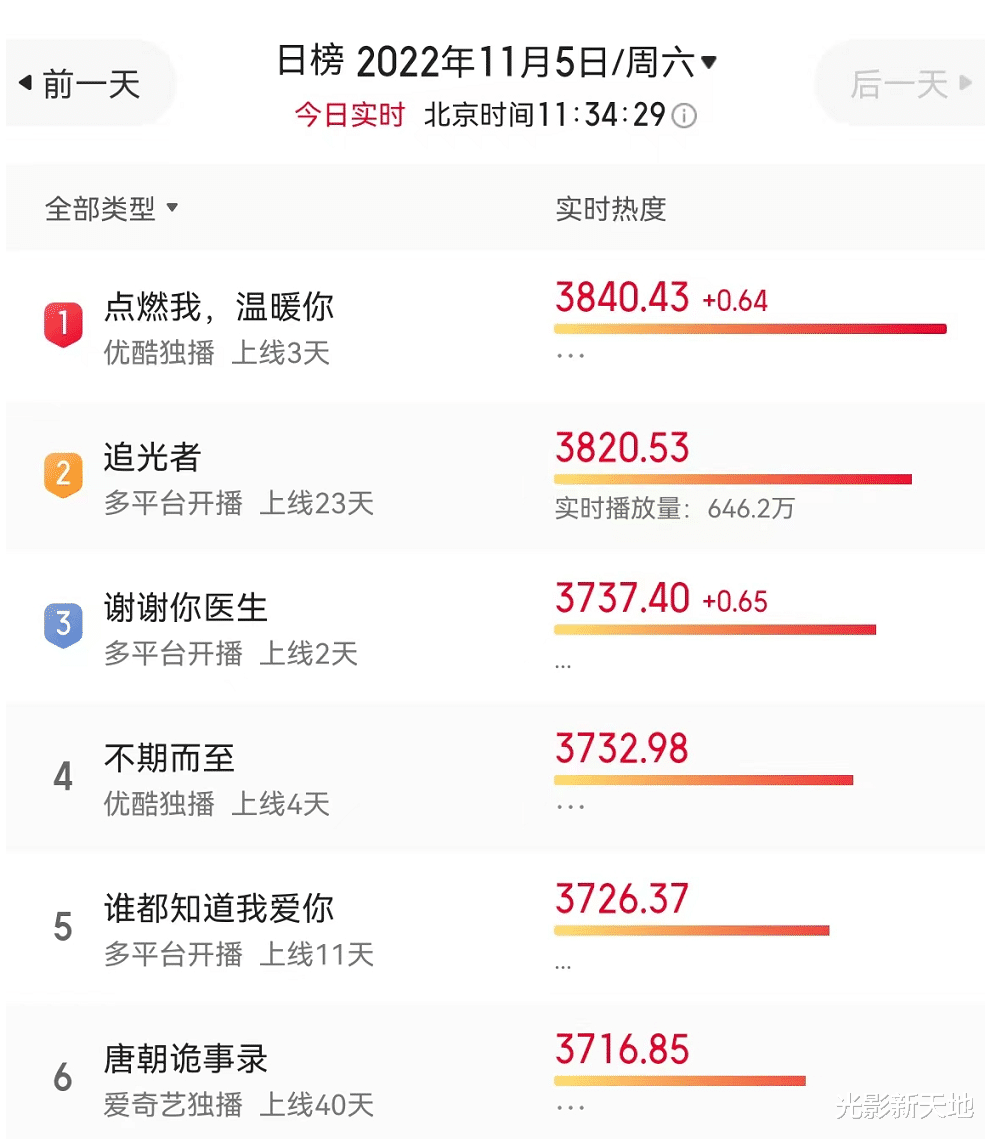Click the red rank 1 badge
Viewport: 989px width, 1139px height.
point(63,324)
